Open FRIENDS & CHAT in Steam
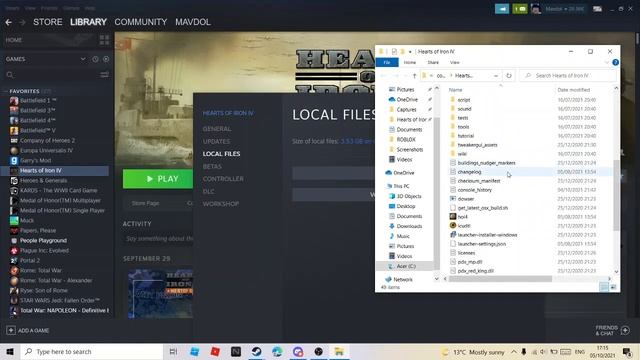640x360 pixels. (612, 330)
